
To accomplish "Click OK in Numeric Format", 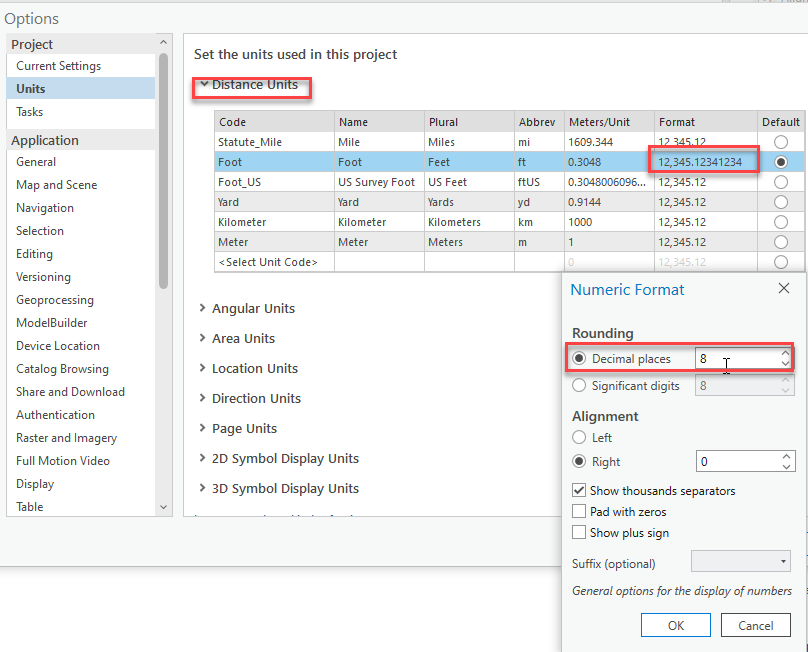I will pos(676,626).
